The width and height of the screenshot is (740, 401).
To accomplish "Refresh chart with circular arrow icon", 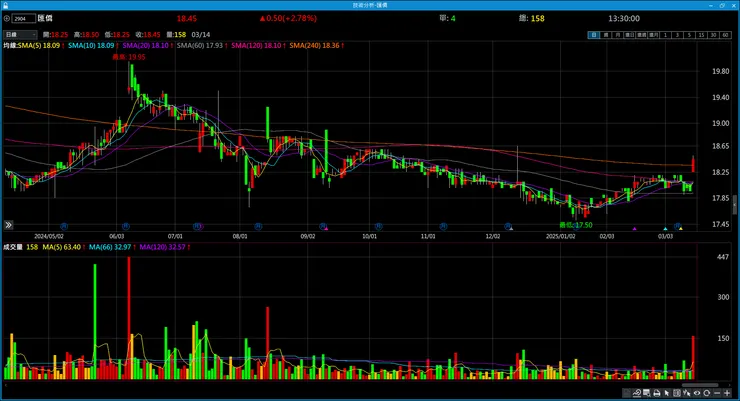I will (706, 393).
